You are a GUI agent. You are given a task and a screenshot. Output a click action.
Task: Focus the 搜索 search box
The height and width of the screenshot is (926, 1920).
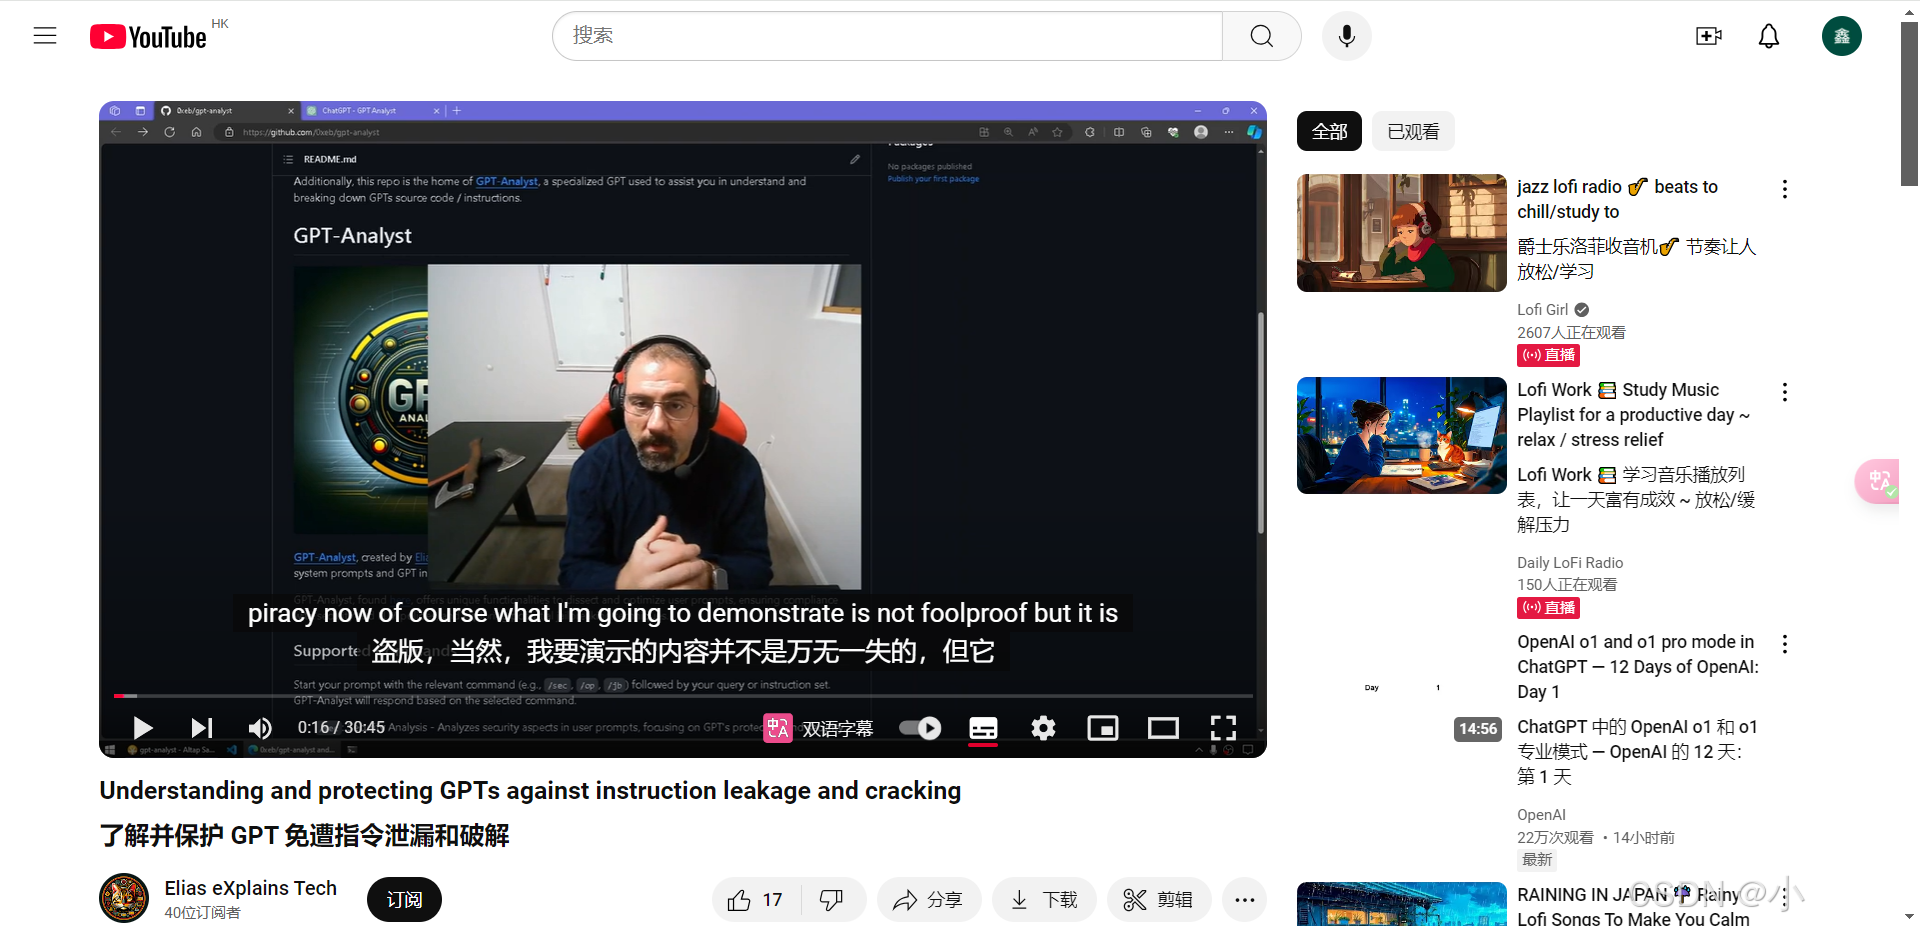887,36
